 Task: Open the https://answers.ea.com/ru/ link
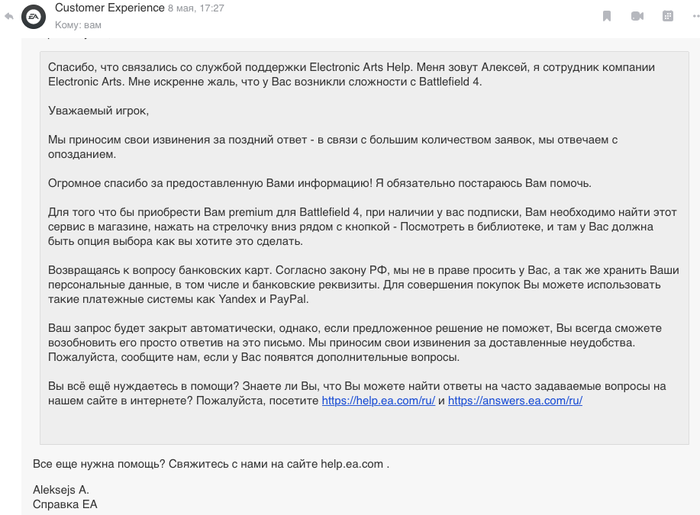pyautogui.click(x=514, y=400)
